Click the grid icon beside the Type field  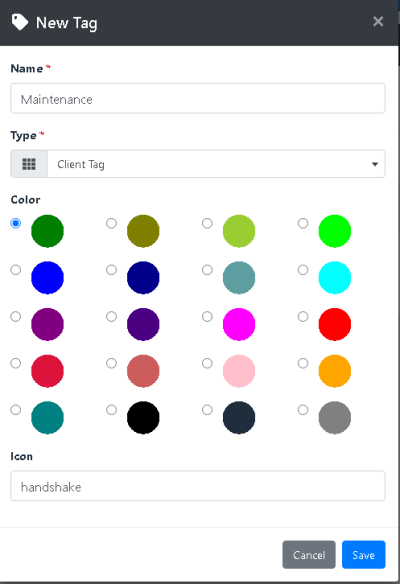pos(29,164)
